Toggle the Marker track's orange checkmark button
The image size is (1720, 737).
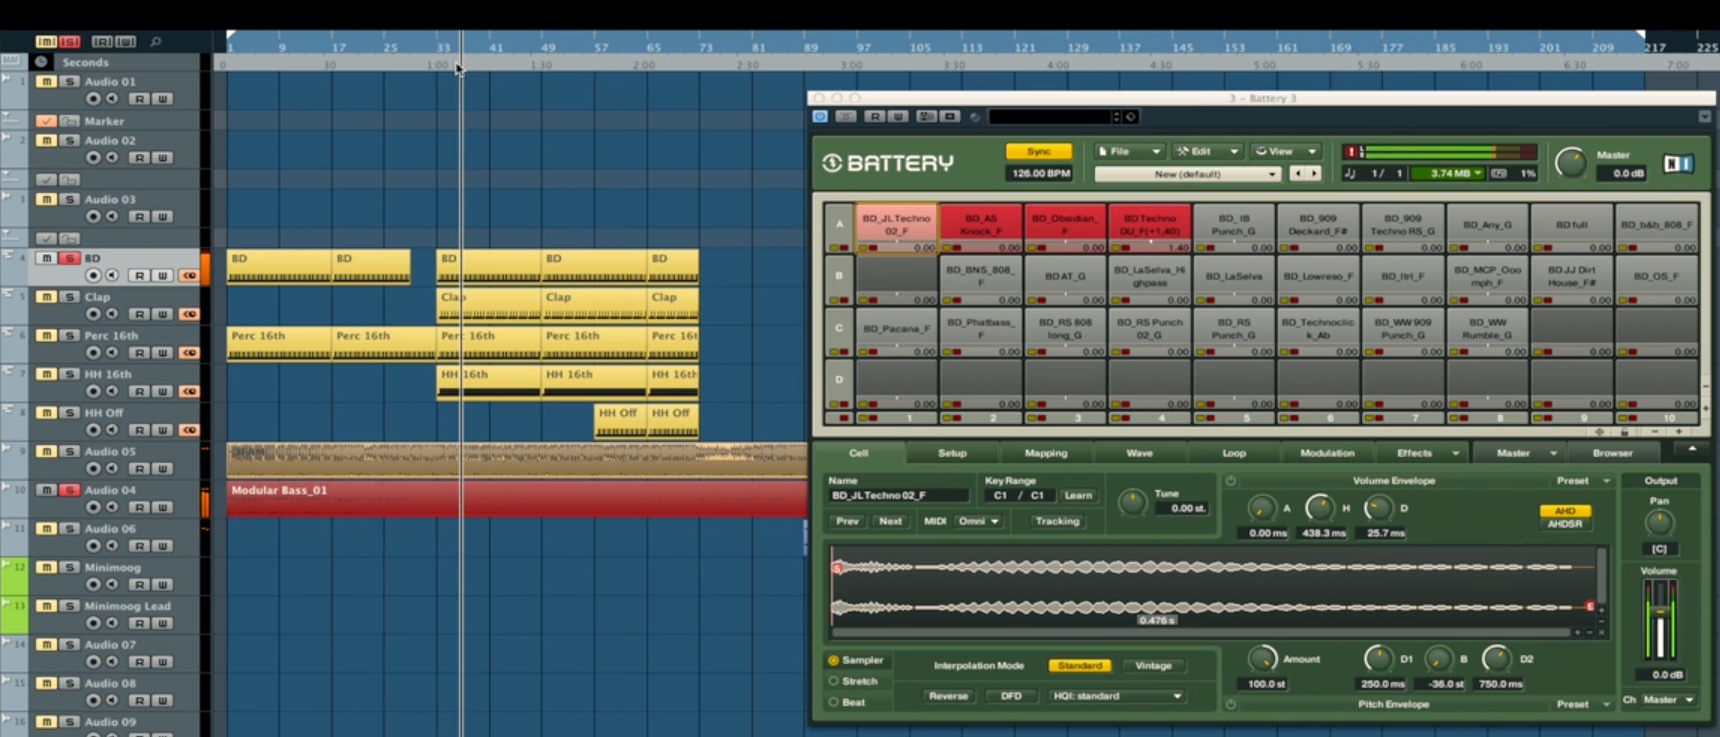click(46, 121)
